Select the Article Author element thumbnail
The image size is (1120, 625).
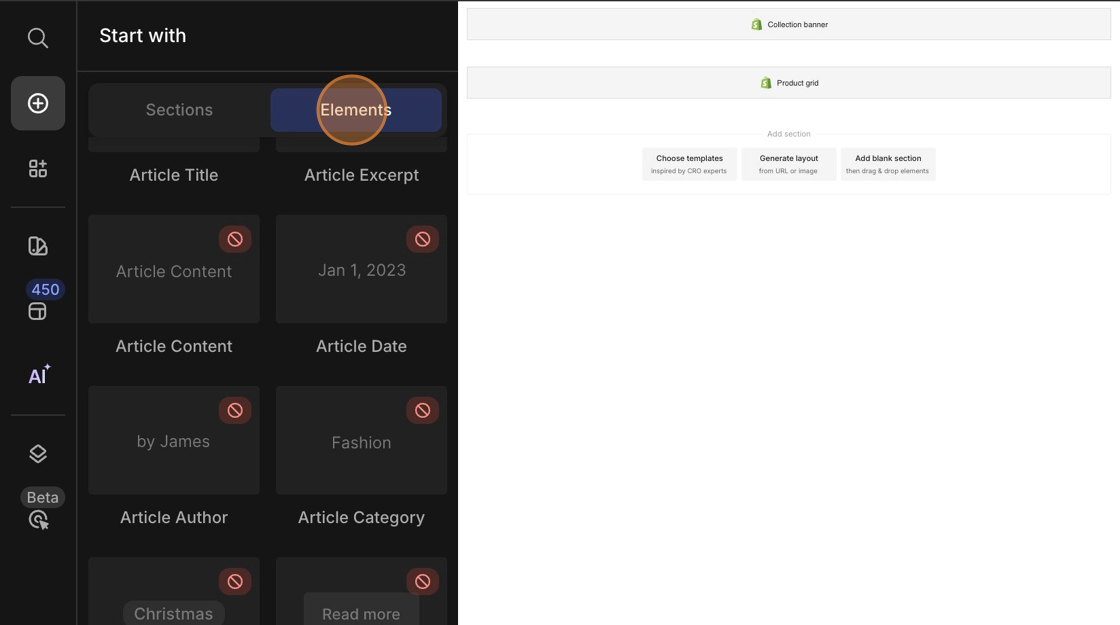[x=173, y=442]
